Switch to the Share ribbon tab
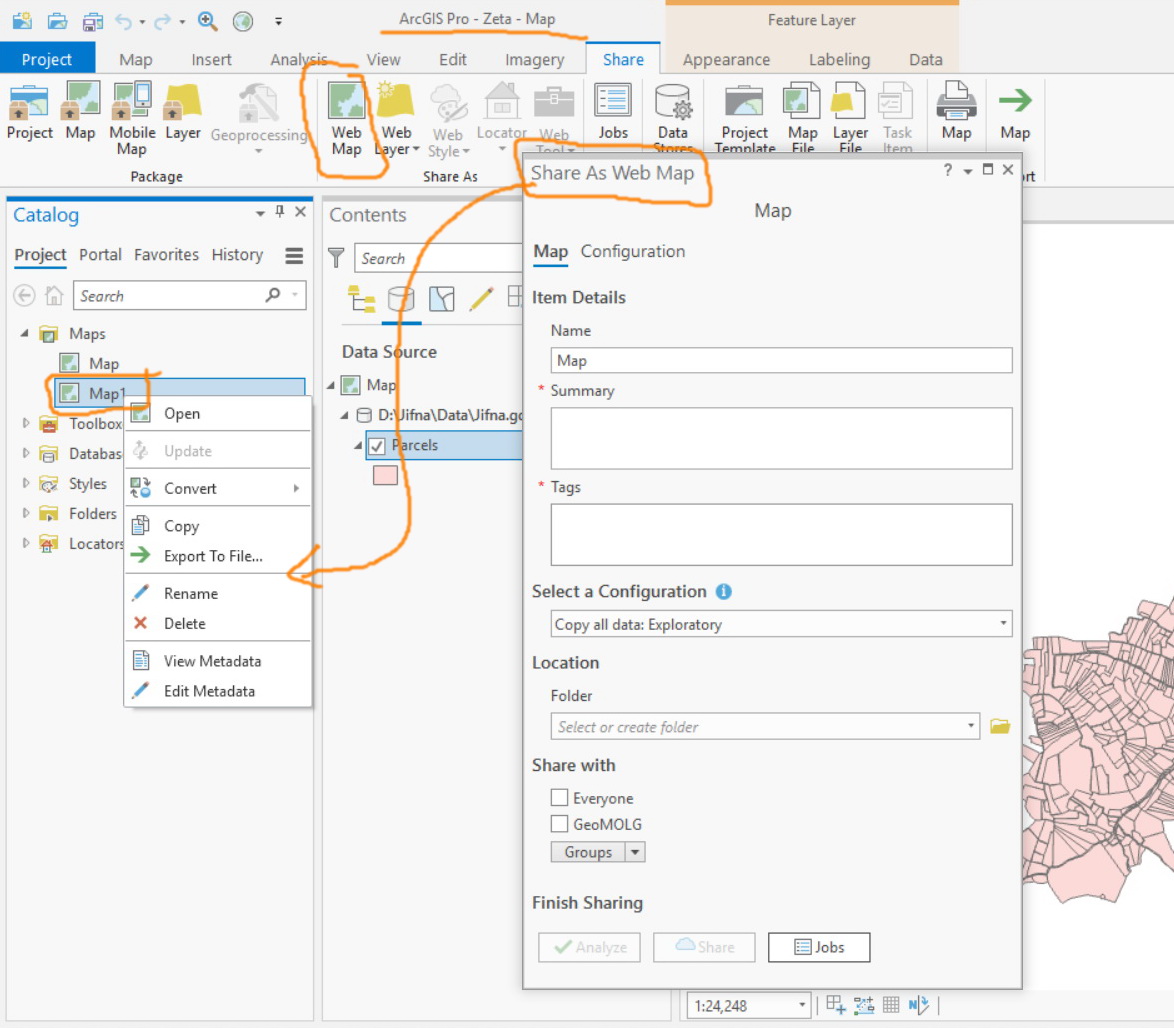 (x=623, y=59)
